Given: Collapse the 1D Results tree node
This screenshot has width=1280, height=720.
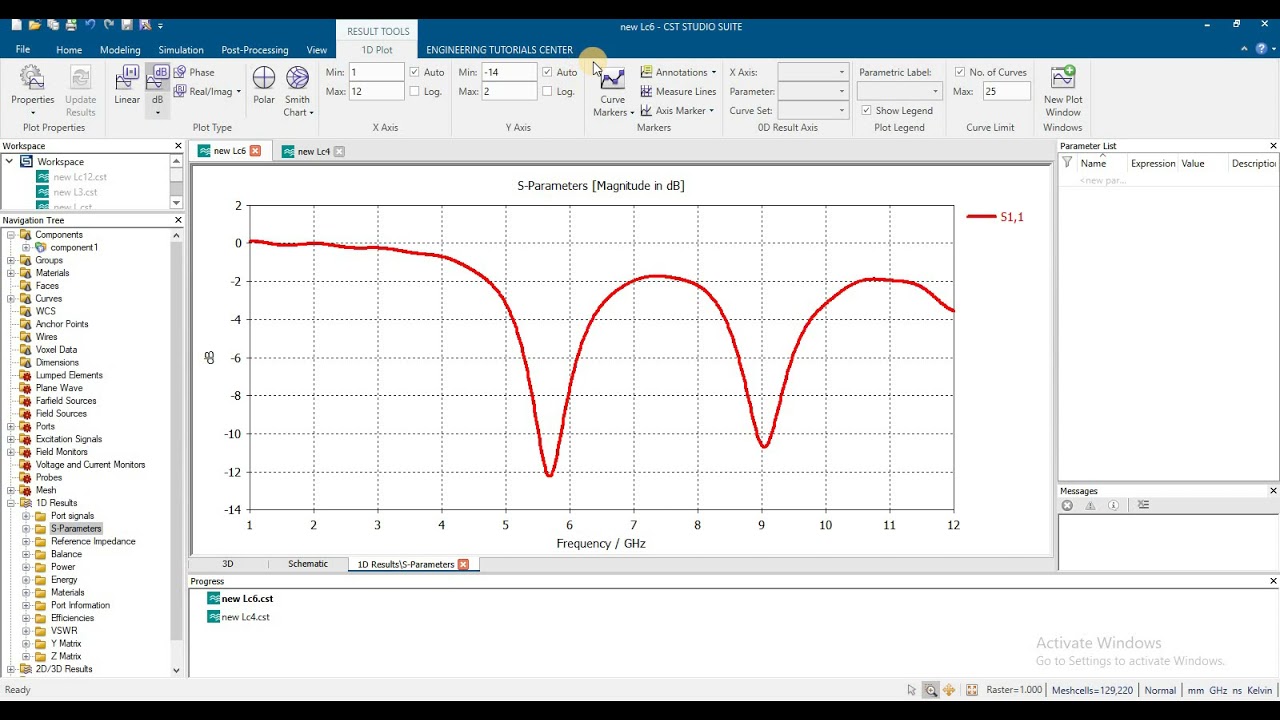Looking at the screenshot, I should [x=11, y=503].
